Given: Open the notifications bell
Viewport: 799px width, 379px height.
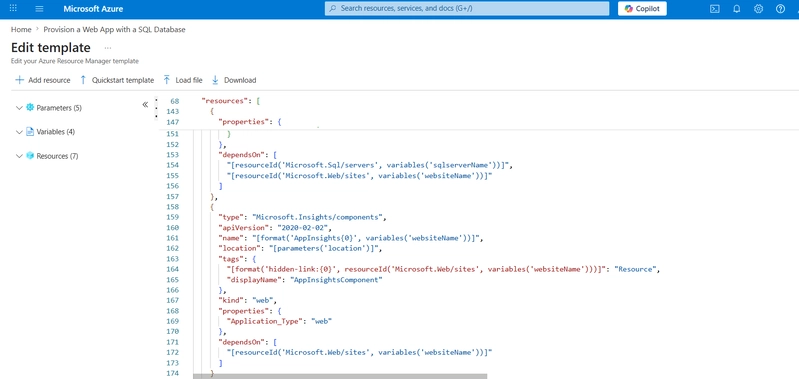Looking at the screenshot, I should click(736, 9).
